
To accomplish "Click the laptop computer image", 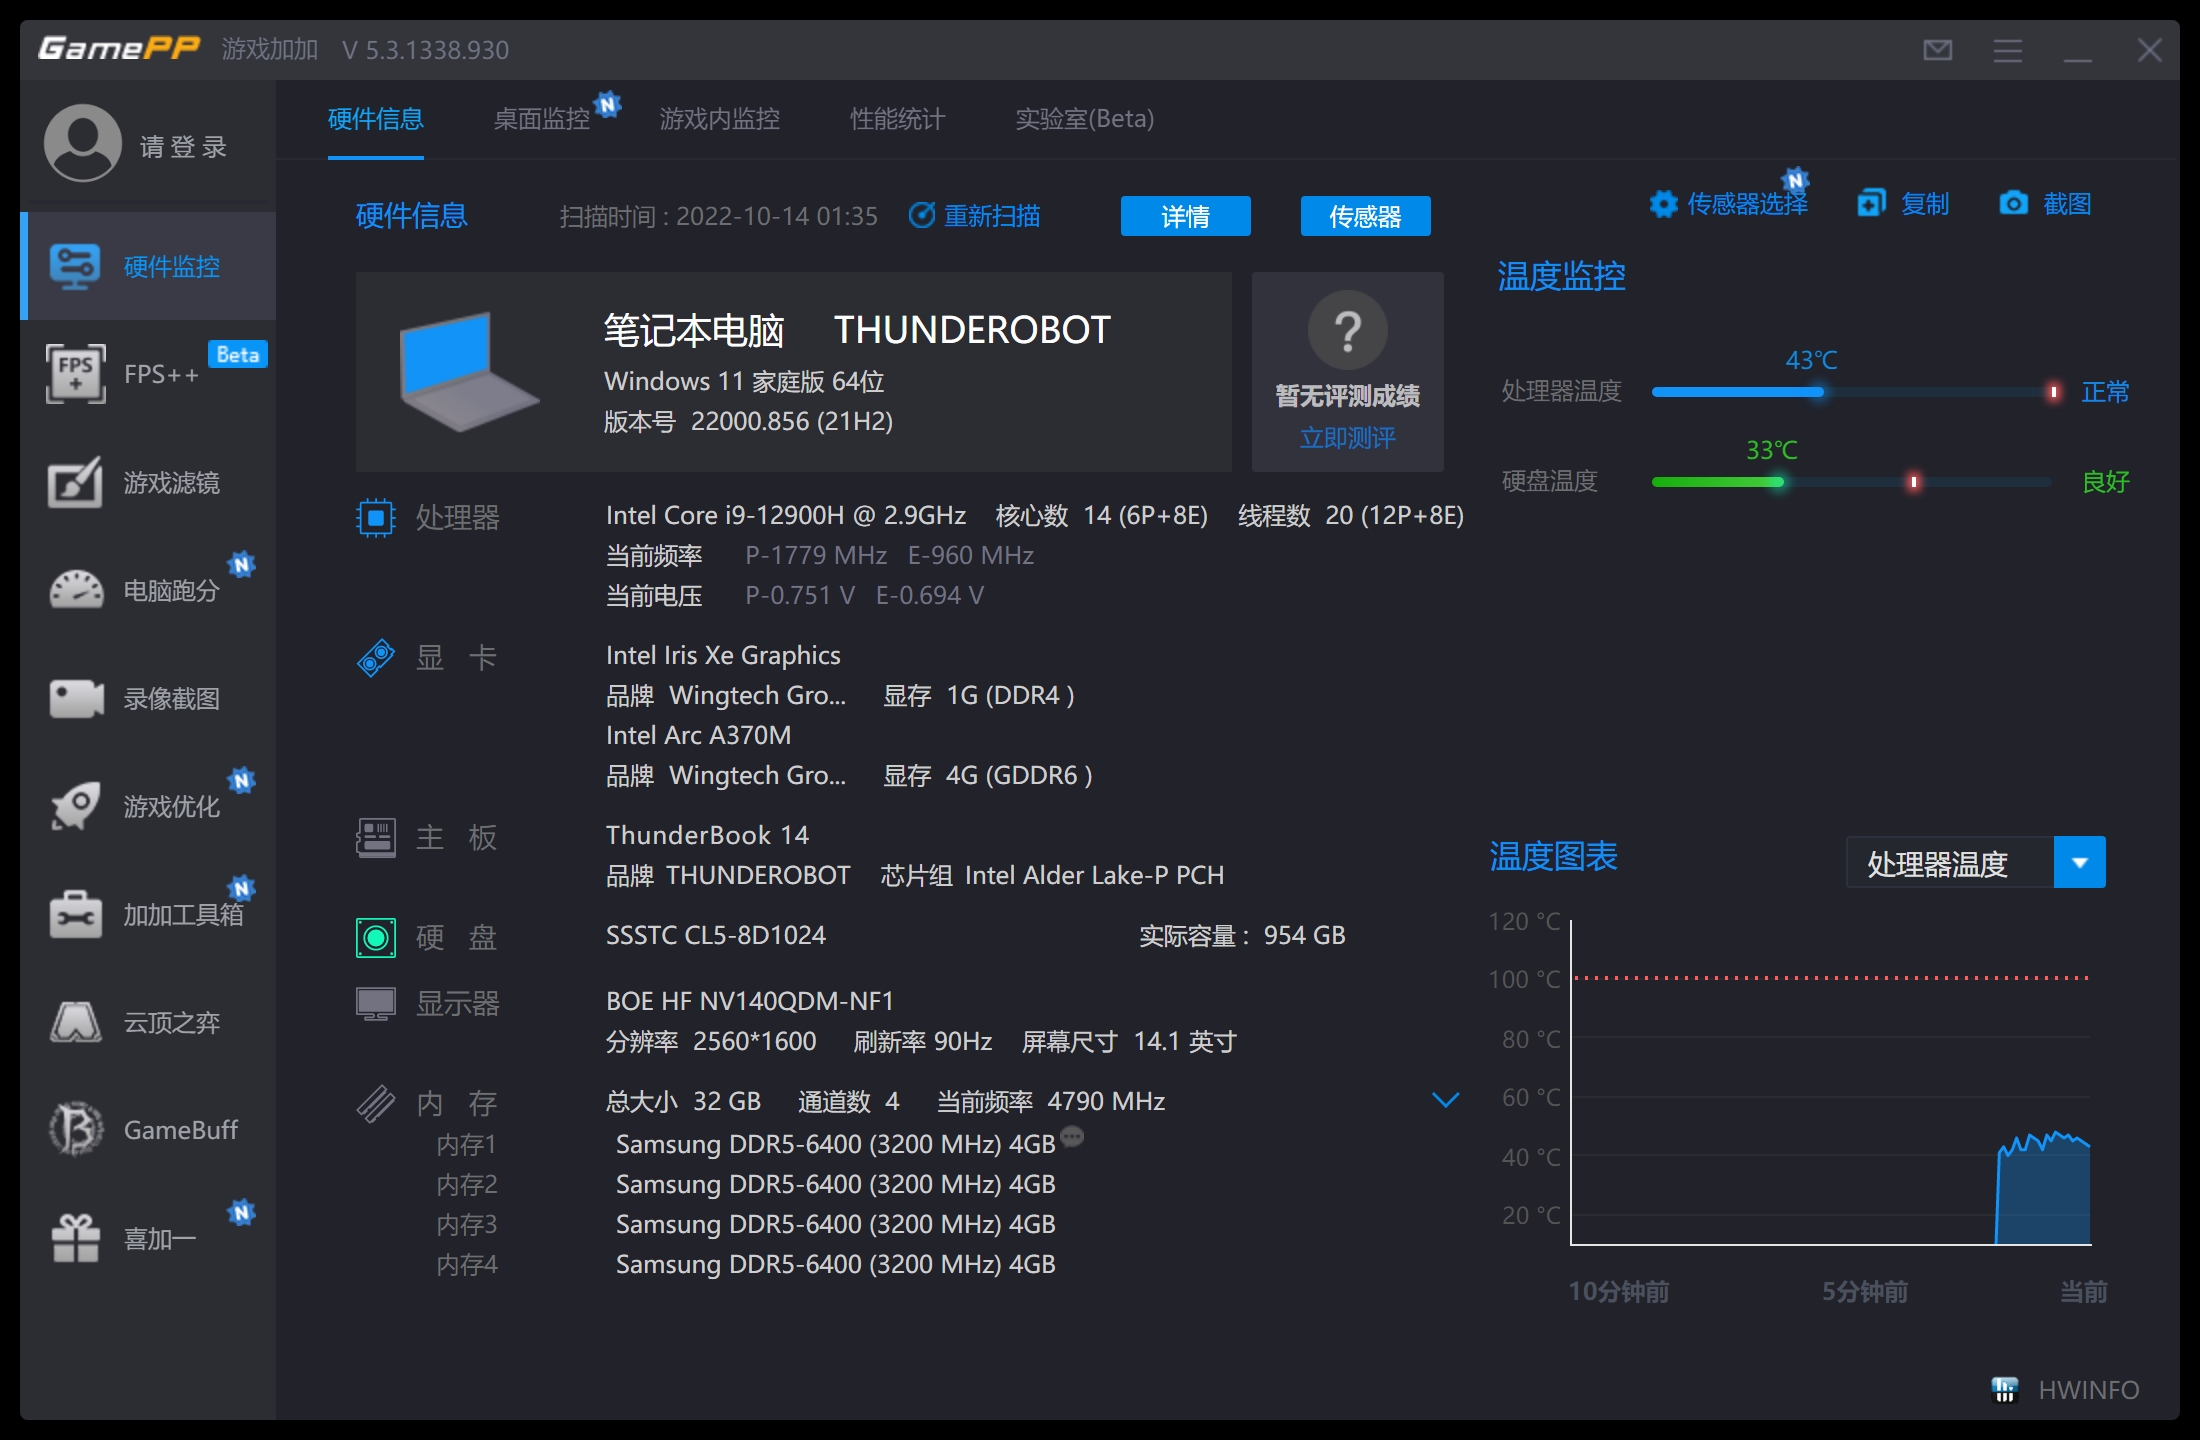I will pyautogui.click(x=468, y=372).
